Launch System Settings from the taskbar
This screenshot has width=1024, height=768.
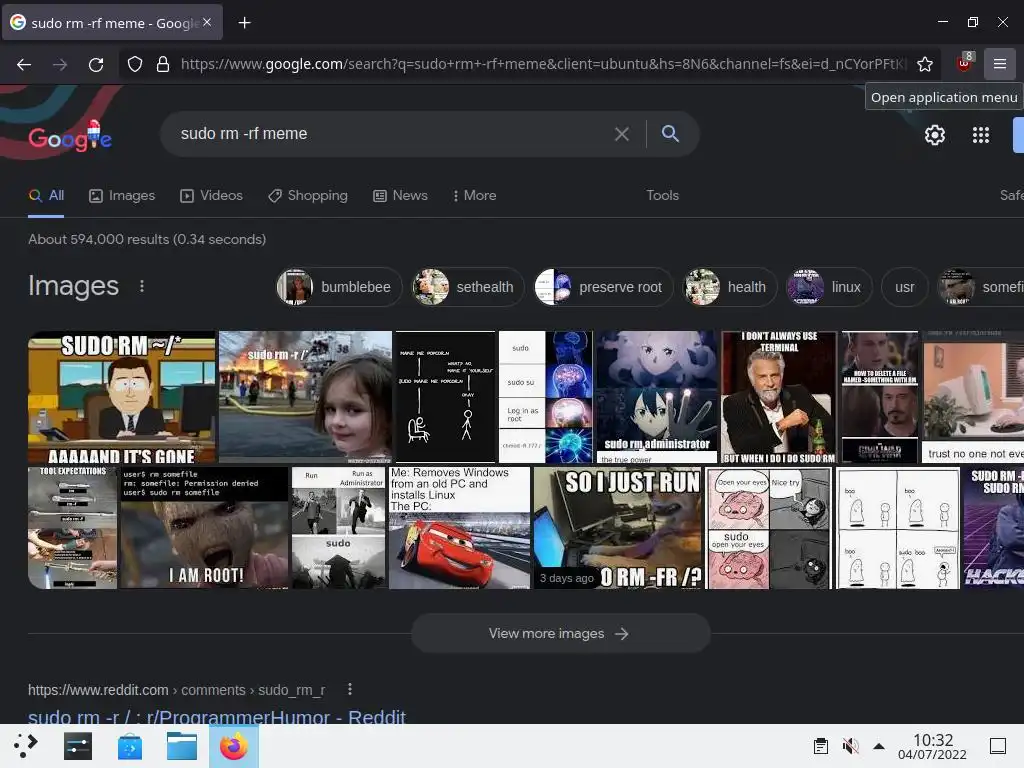click(78, 746)
